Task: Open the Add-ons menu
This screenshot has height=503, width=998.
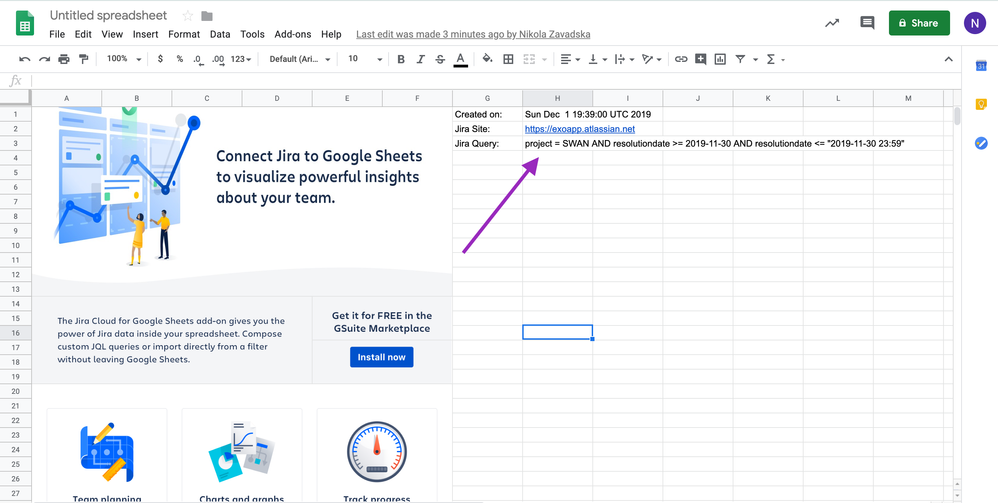Action: click(x=293, y=34)
